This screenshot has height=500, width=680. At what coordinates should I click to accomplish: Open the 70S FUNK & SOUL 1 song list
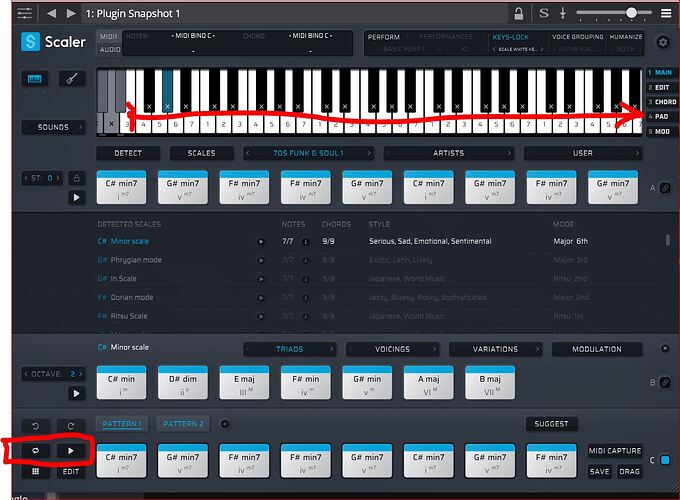308,153
